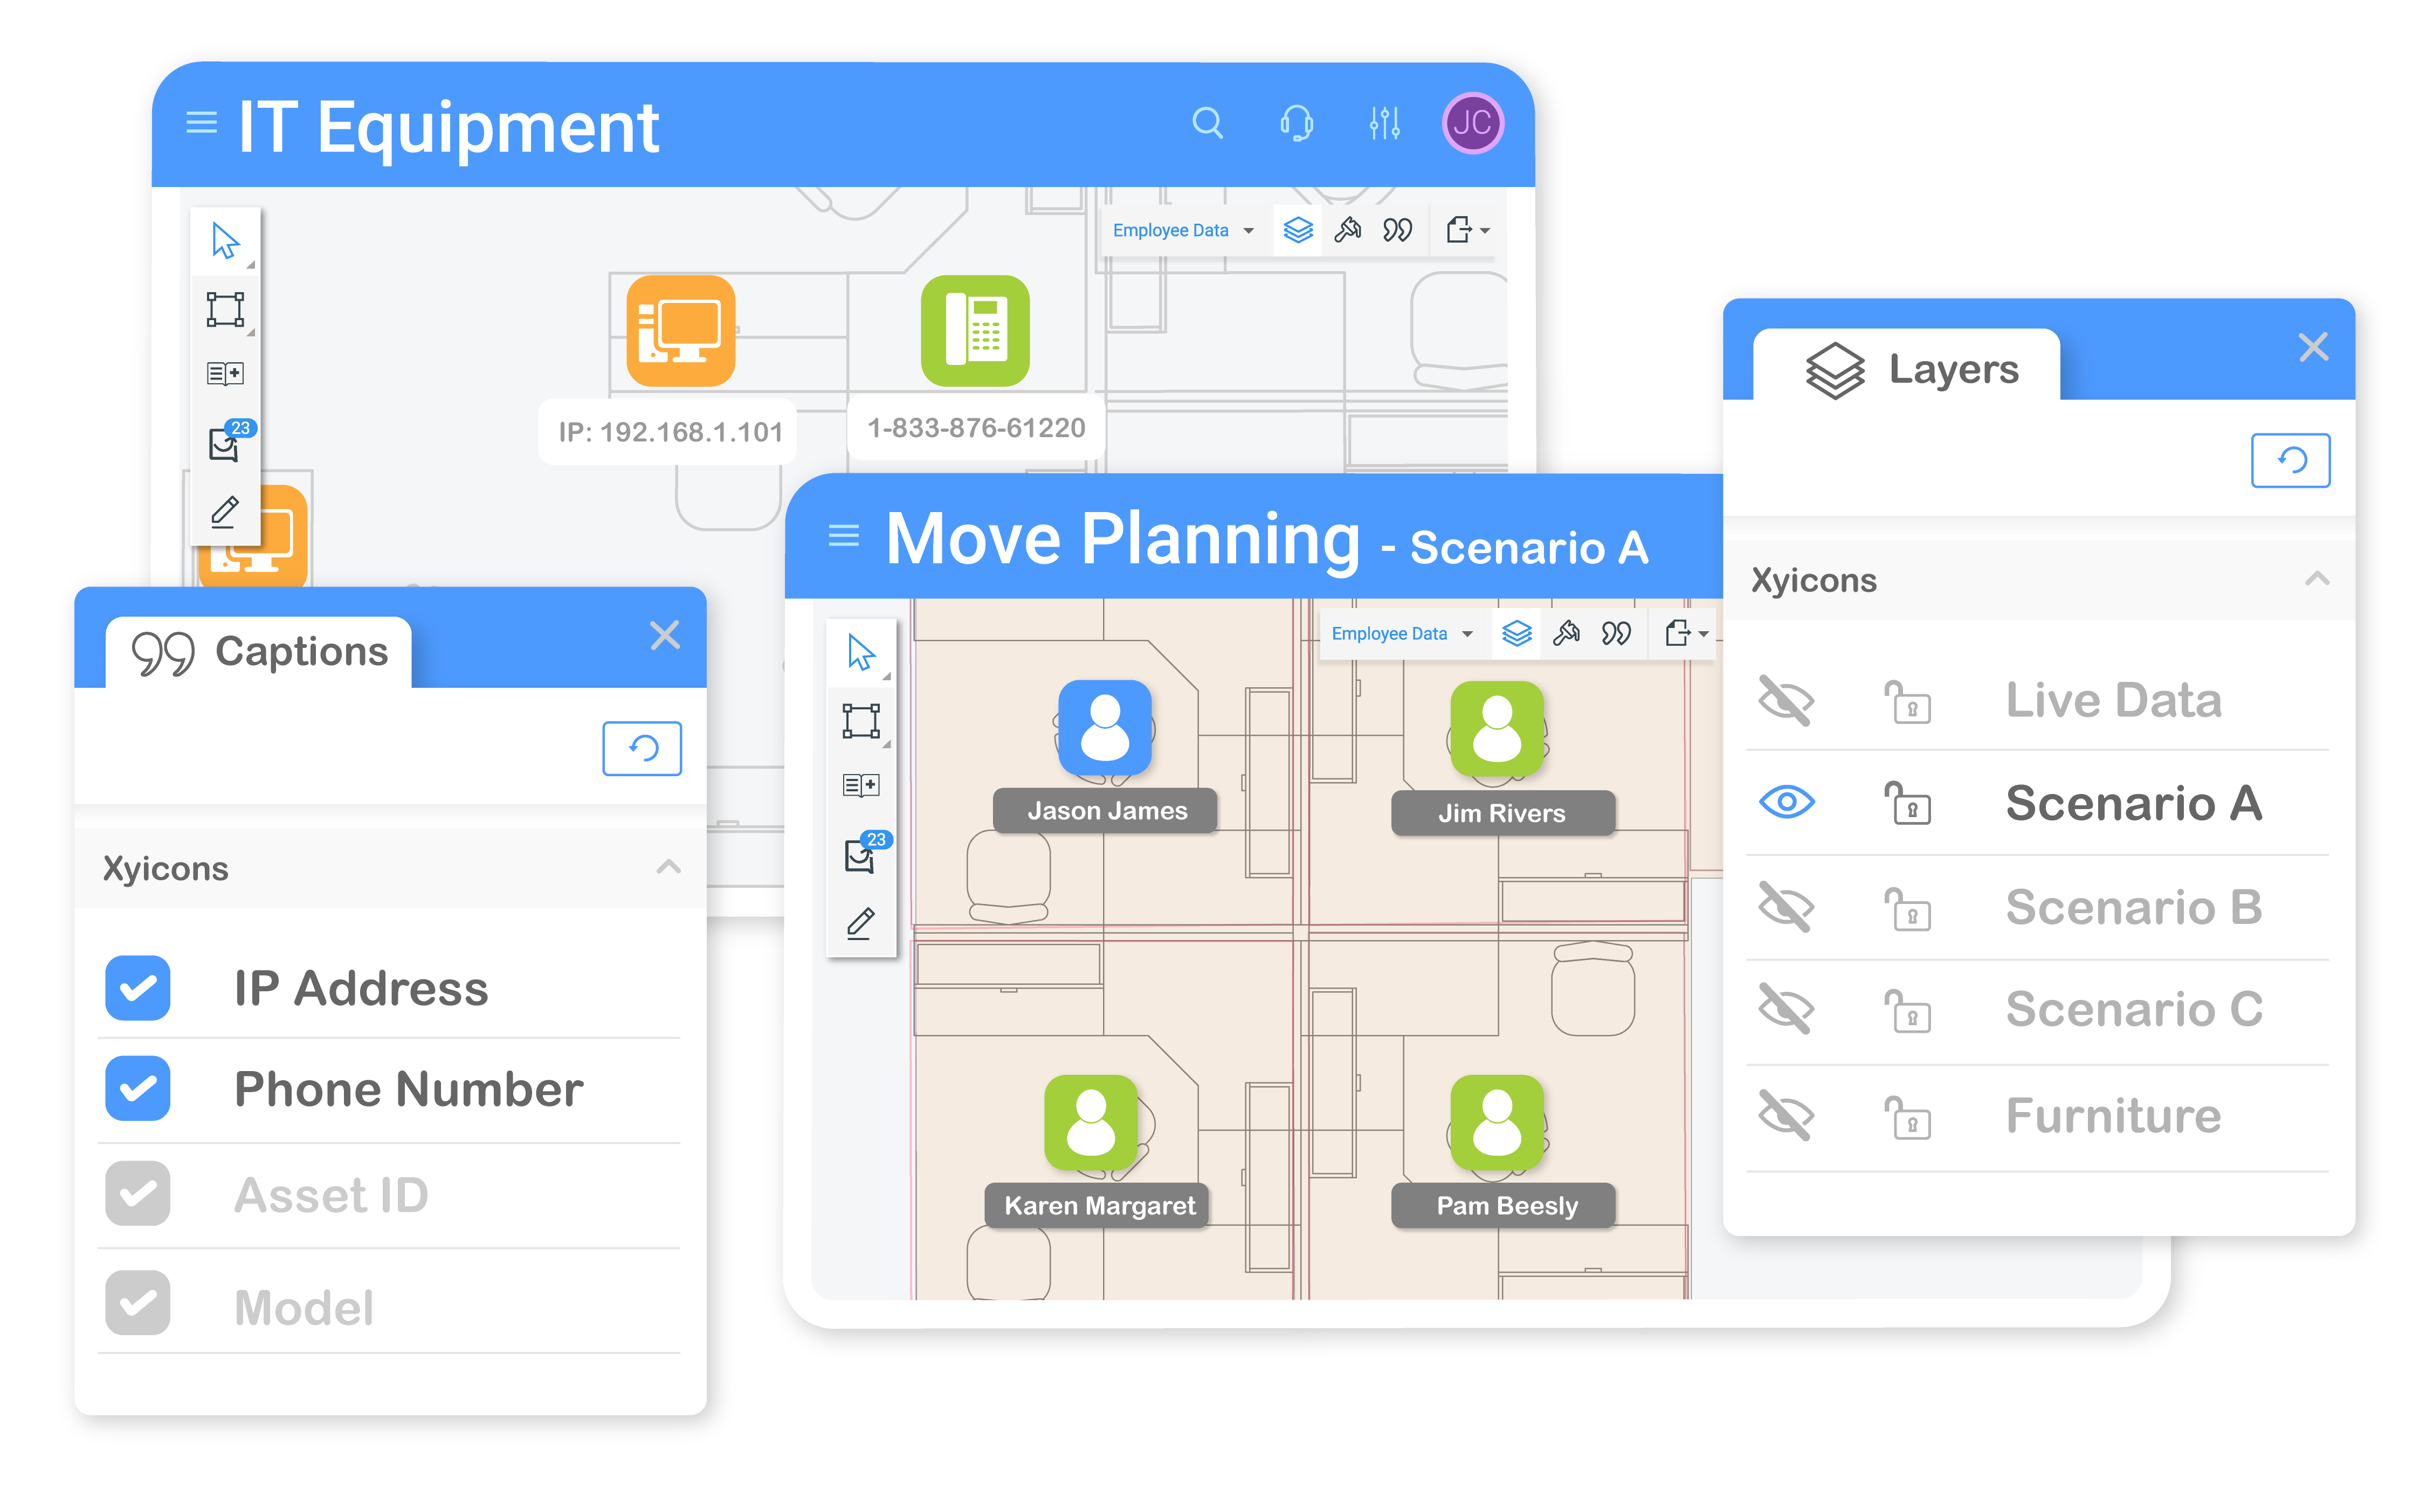This screenshot has height=1512, width=2434.
Task: Collapse Xyicons section in Layers panel
Action: pos(2316,579)
